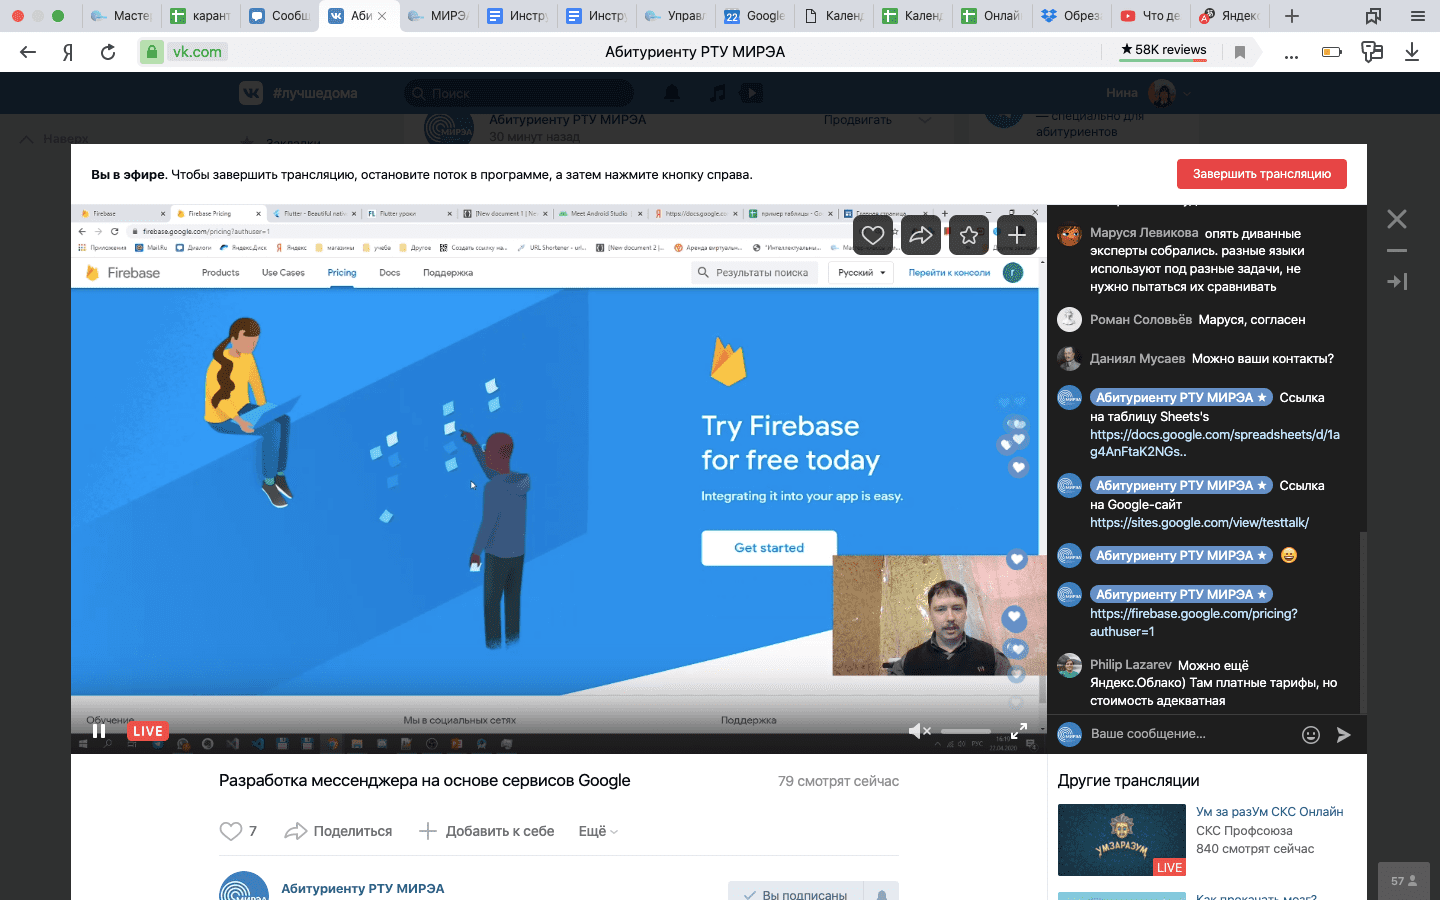The width and height of the screenshot is (1440, 900).
Task: Toggle notifications bell beside Вы подписаны
Action: coord(882,891)
